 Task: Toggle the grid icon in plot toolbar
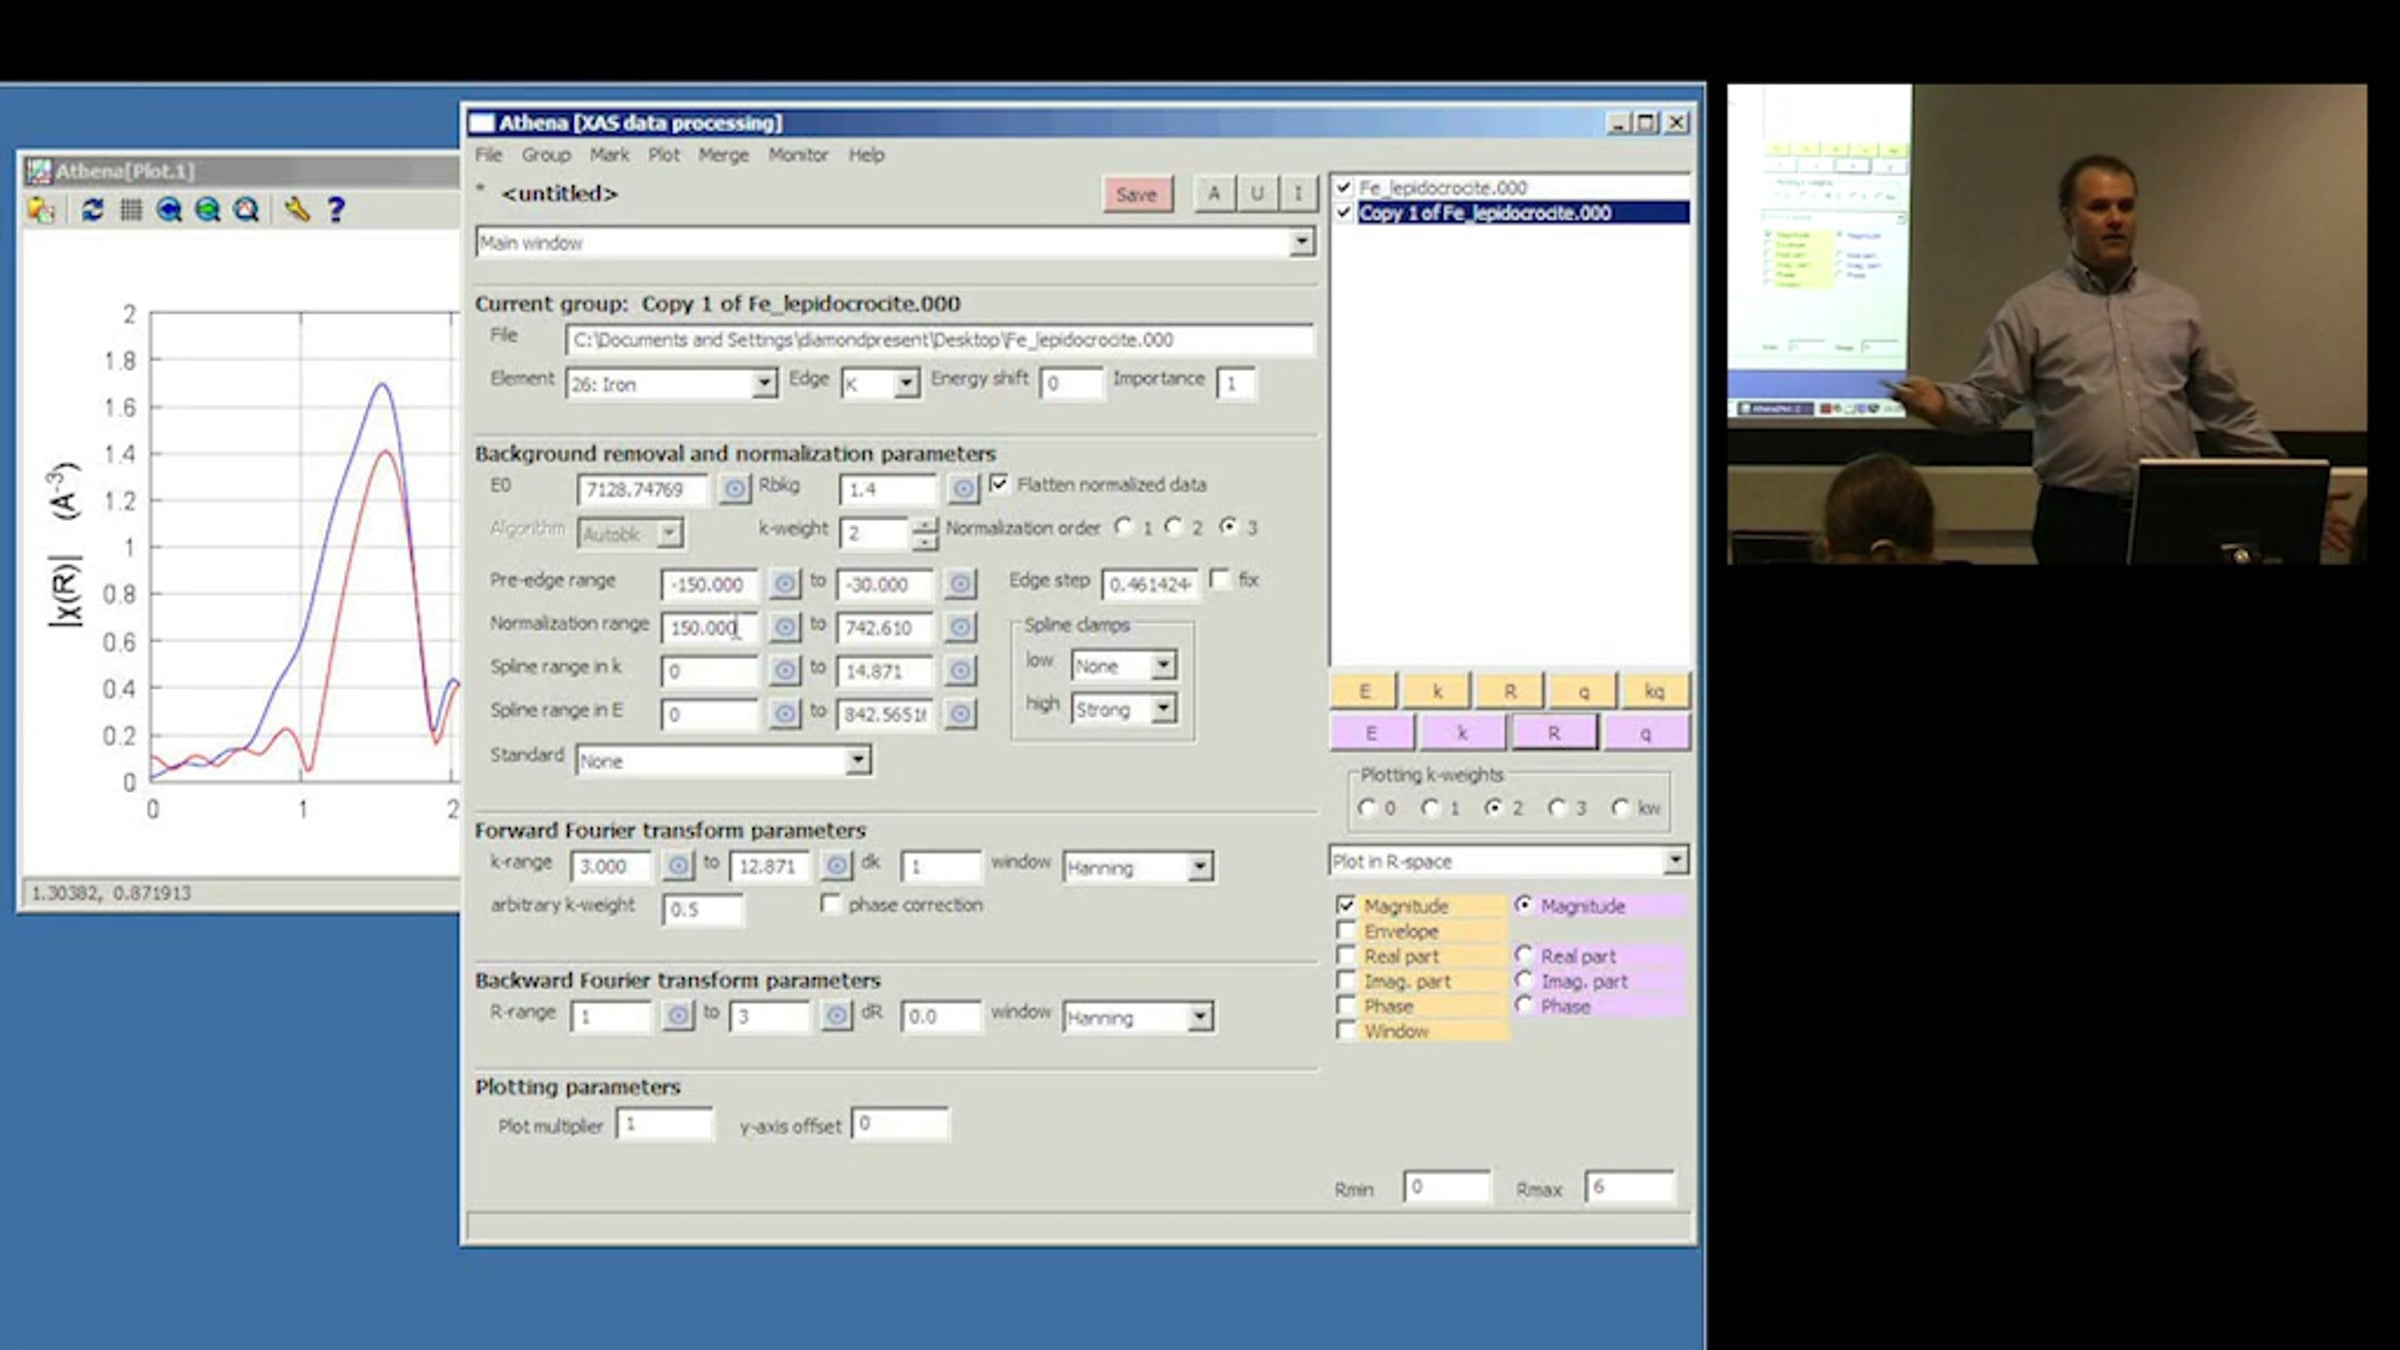coord(131,210)
